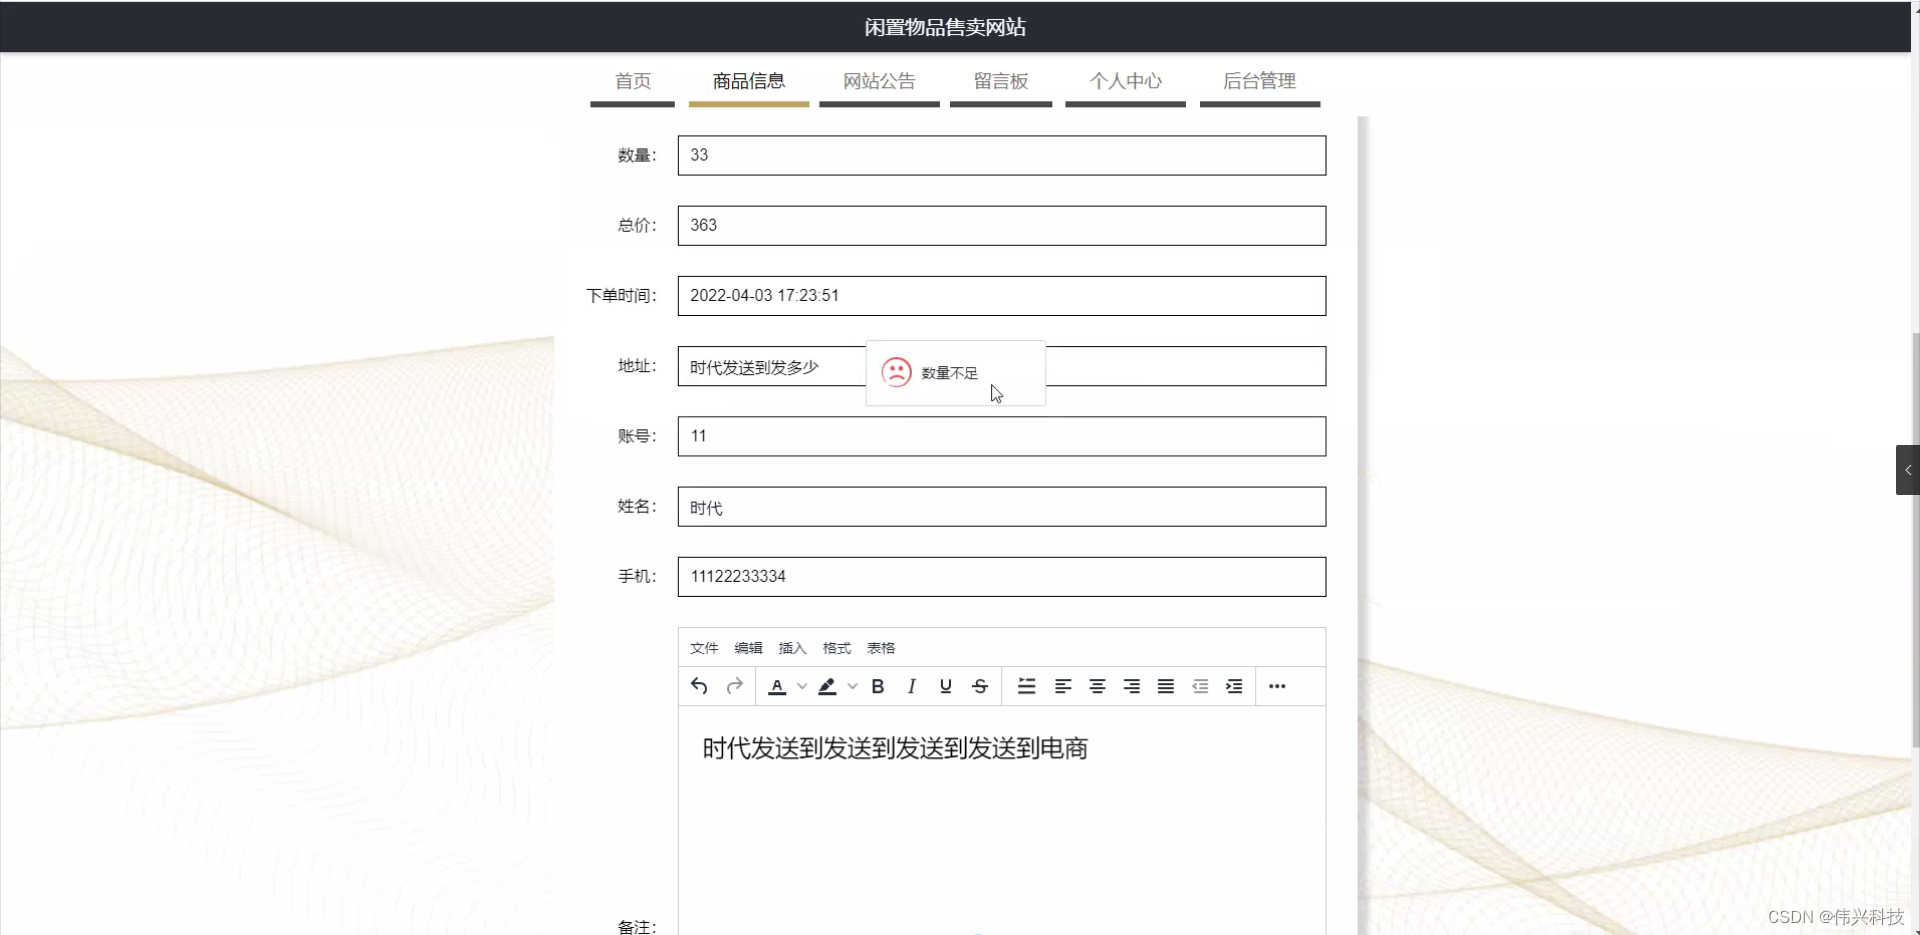The height and width of the screenshot is (935, 1920).
Task: Click the Undo icon in the editor toolbar
Action: 699,686
